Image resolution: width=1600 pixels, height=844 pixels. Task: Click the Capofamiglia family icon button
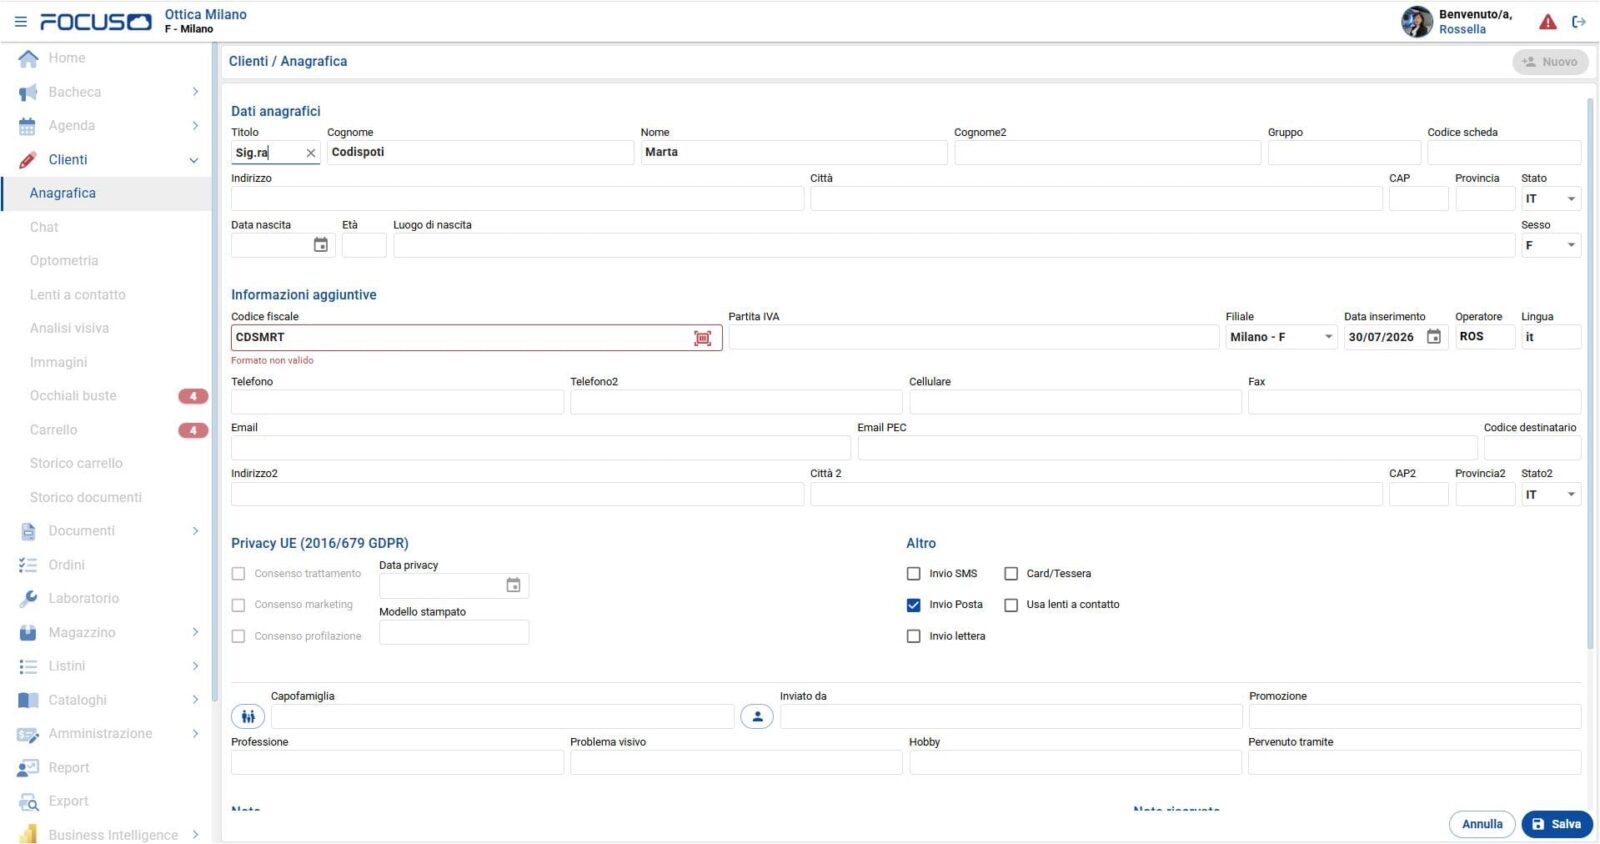248,717
